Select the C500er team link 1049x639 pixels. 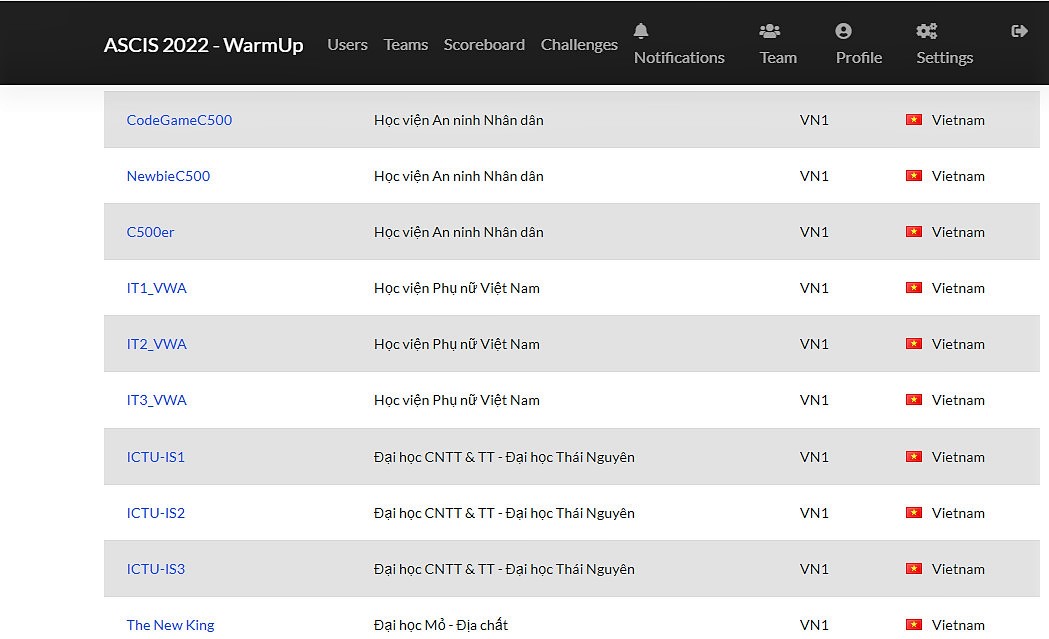[x=150, y=232]
